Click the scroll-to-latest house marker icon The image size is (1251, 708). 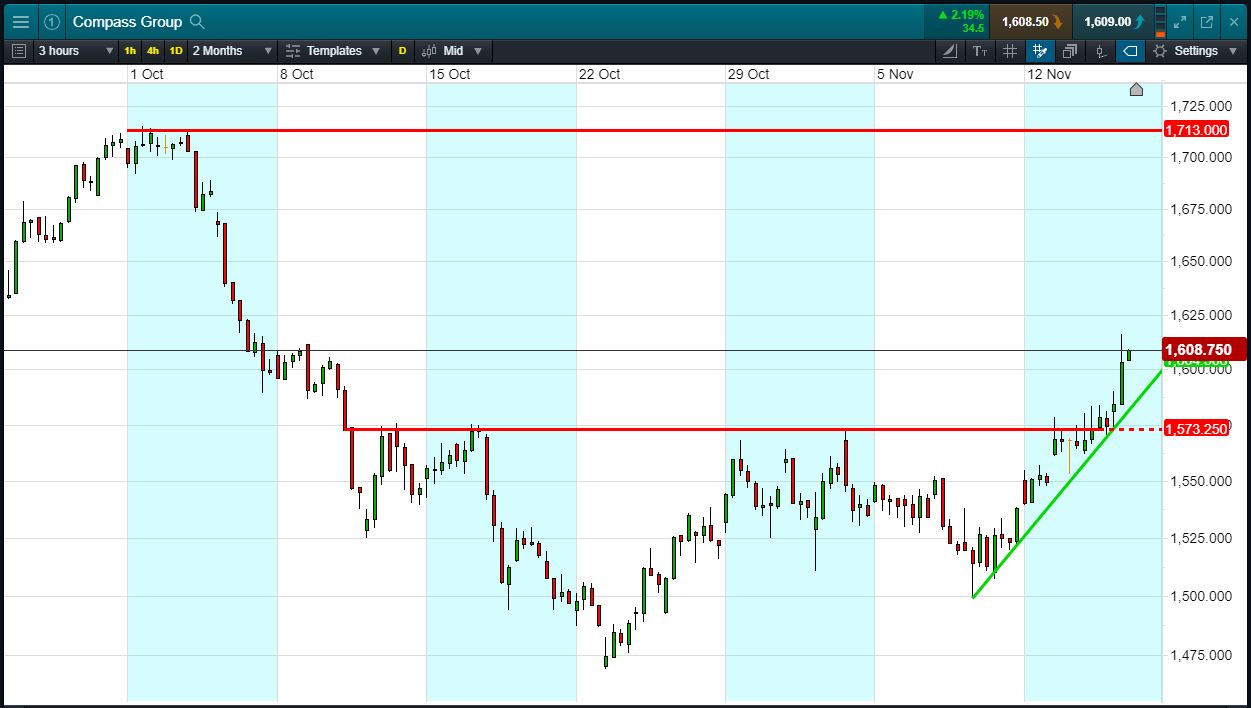(x=1136, y=90)
